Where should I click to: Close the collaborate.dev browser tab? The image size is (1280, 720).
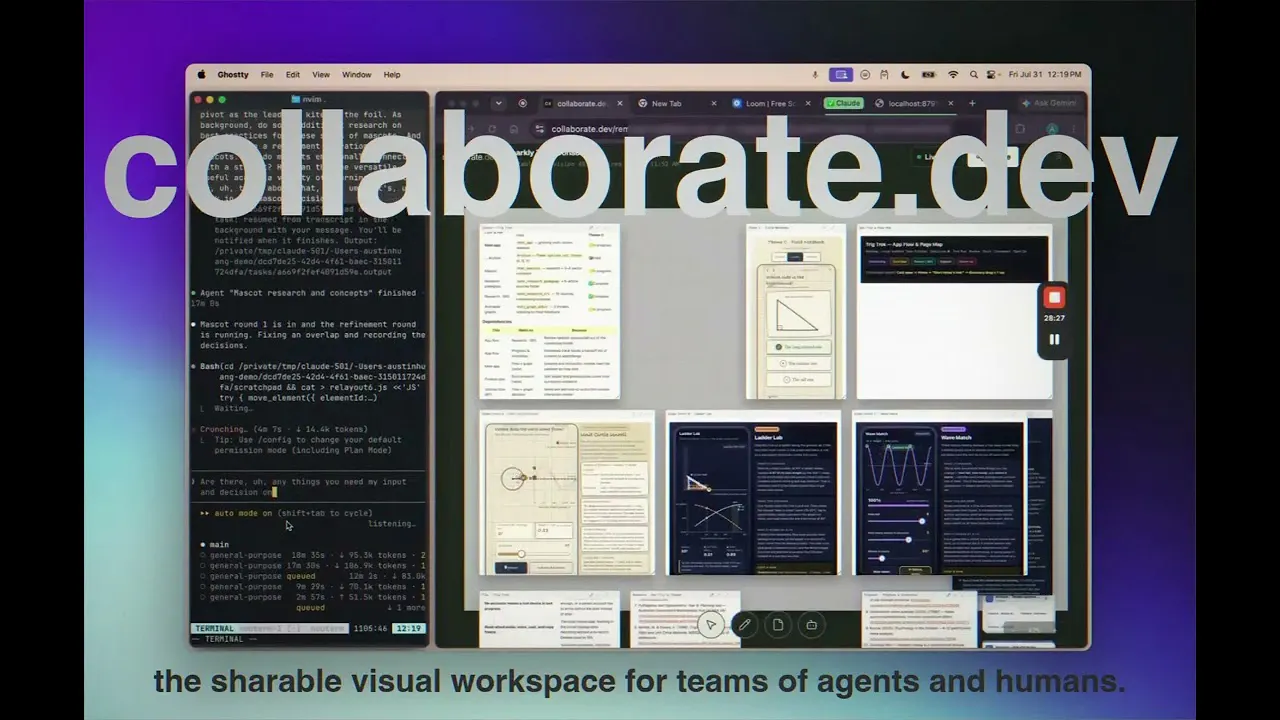(x=620, y=103)
